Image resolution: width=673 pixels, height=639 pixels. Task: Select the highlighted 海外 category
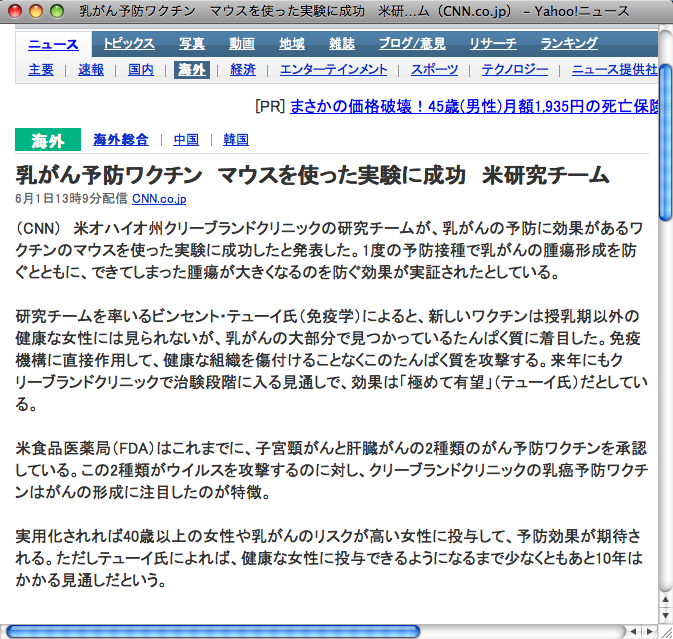click(x=192, y=70)
